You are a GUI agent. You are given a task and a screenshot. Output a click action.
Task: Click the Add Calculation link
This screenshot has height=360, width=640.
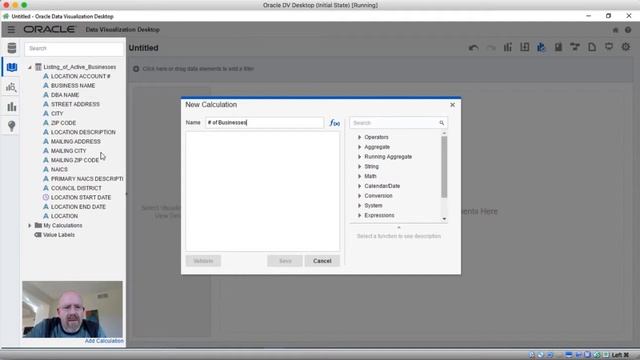click(104, 341)
